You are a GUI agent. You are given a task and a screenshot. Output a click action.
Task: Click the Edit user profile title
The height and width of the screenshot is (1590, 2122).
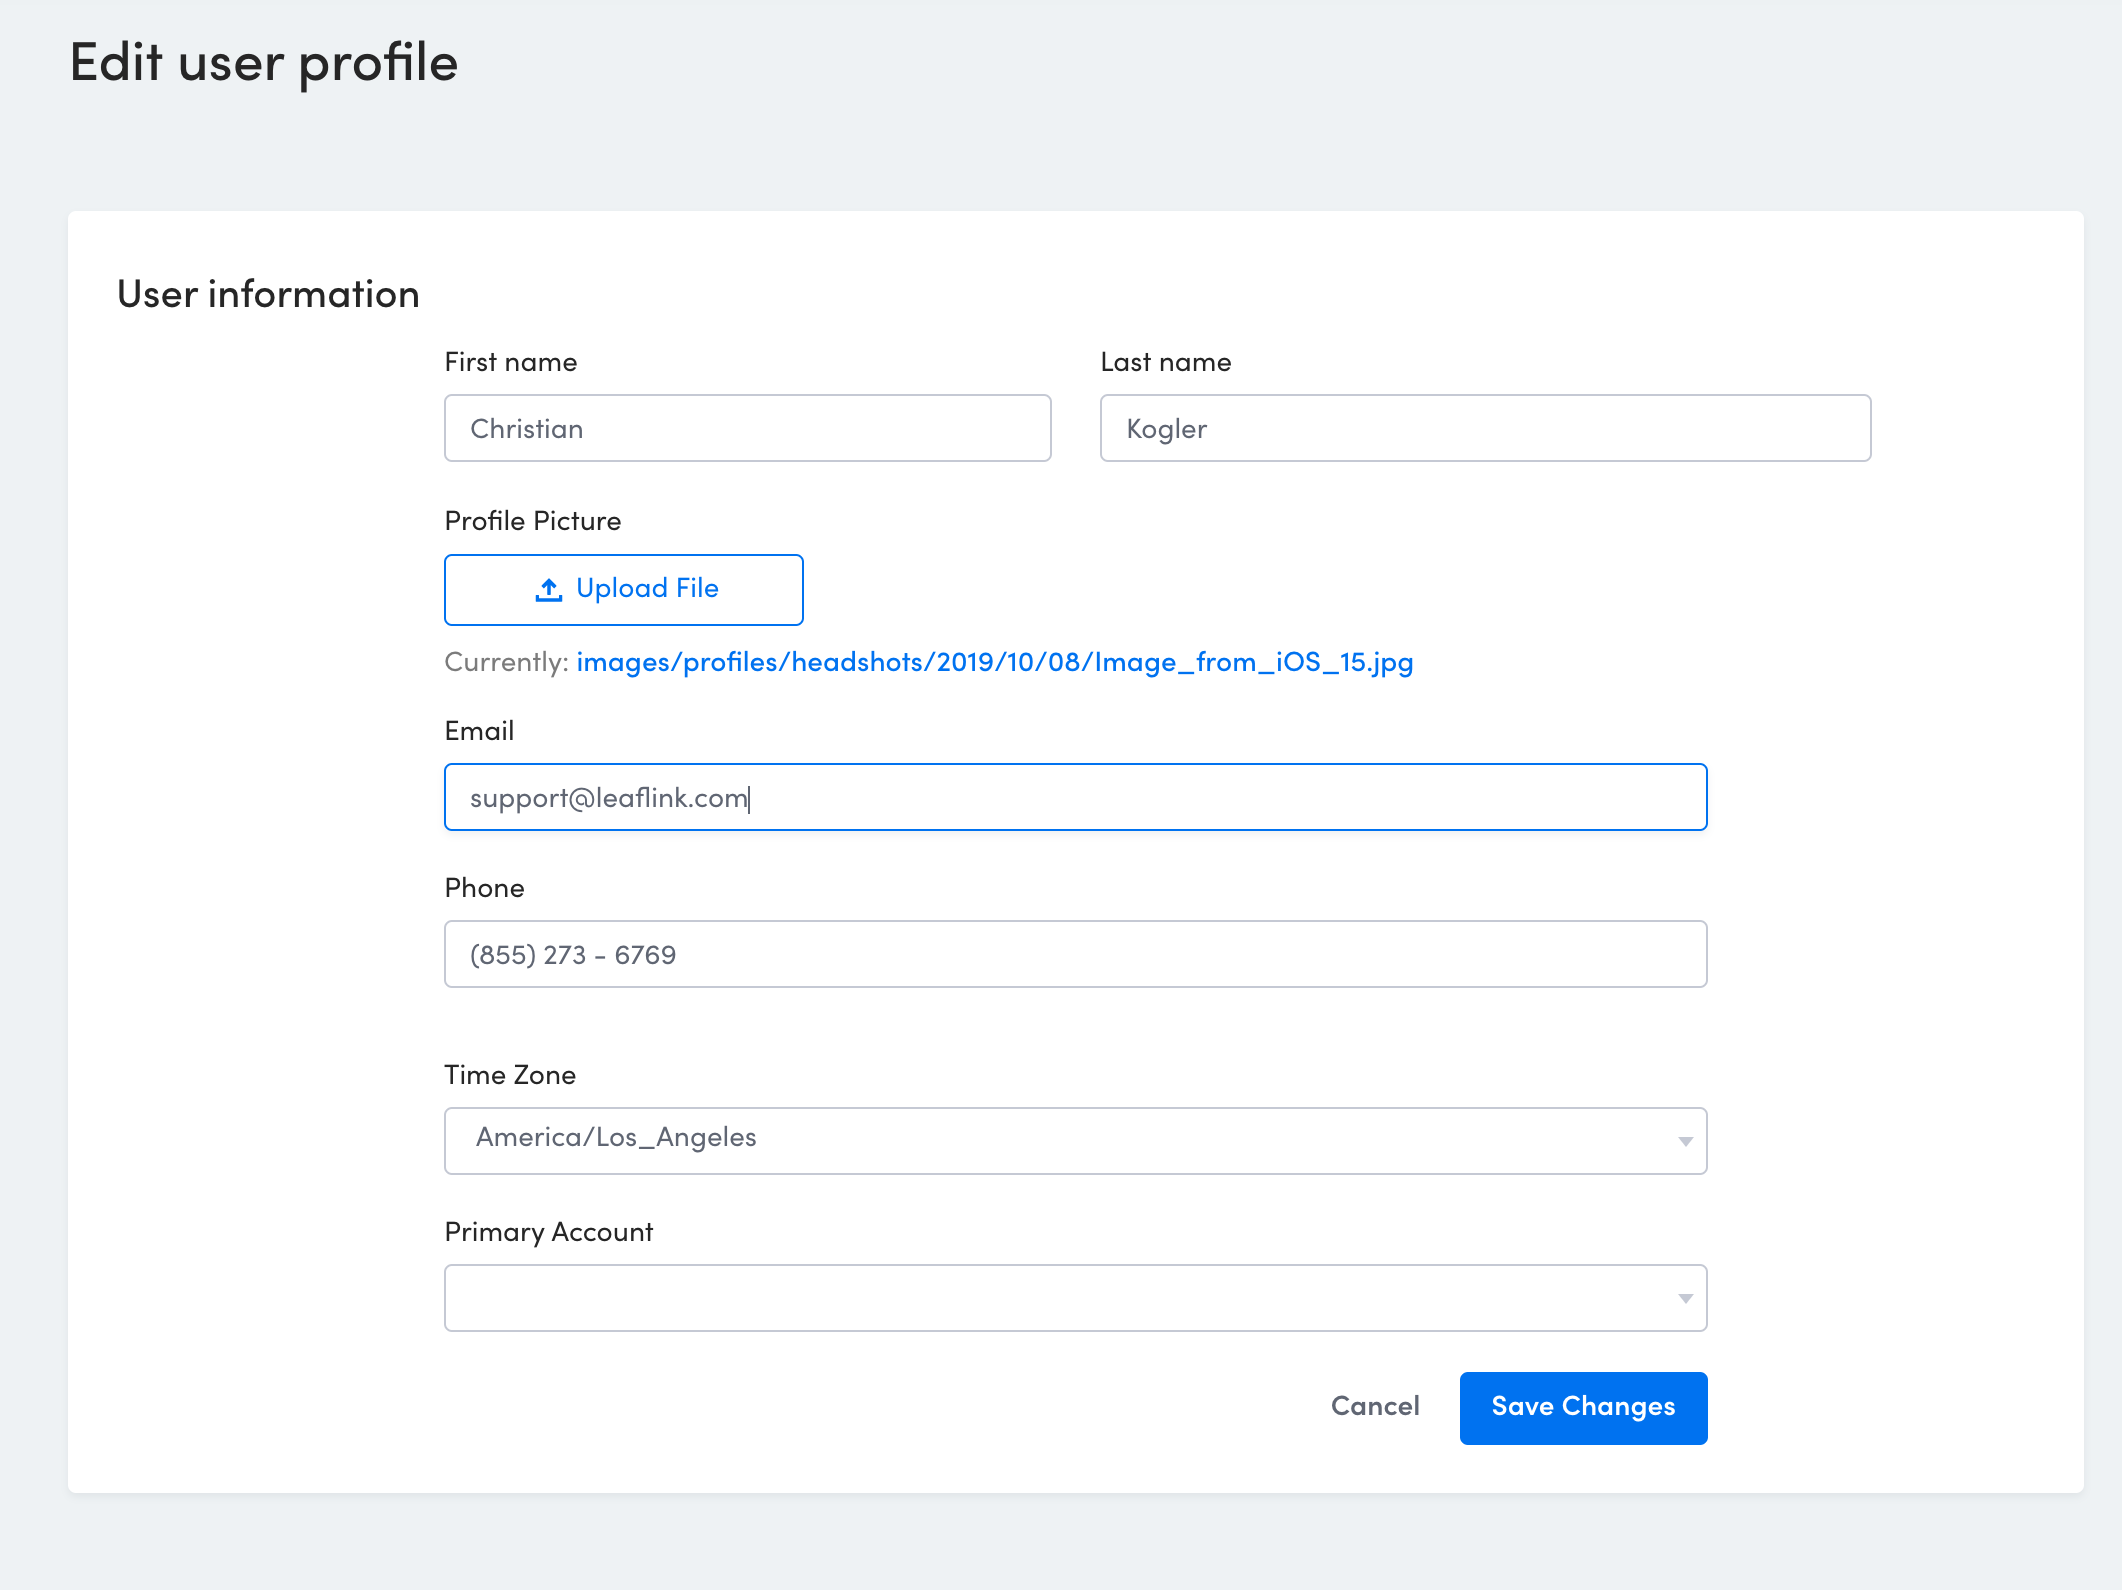click(x=264, y=63)
